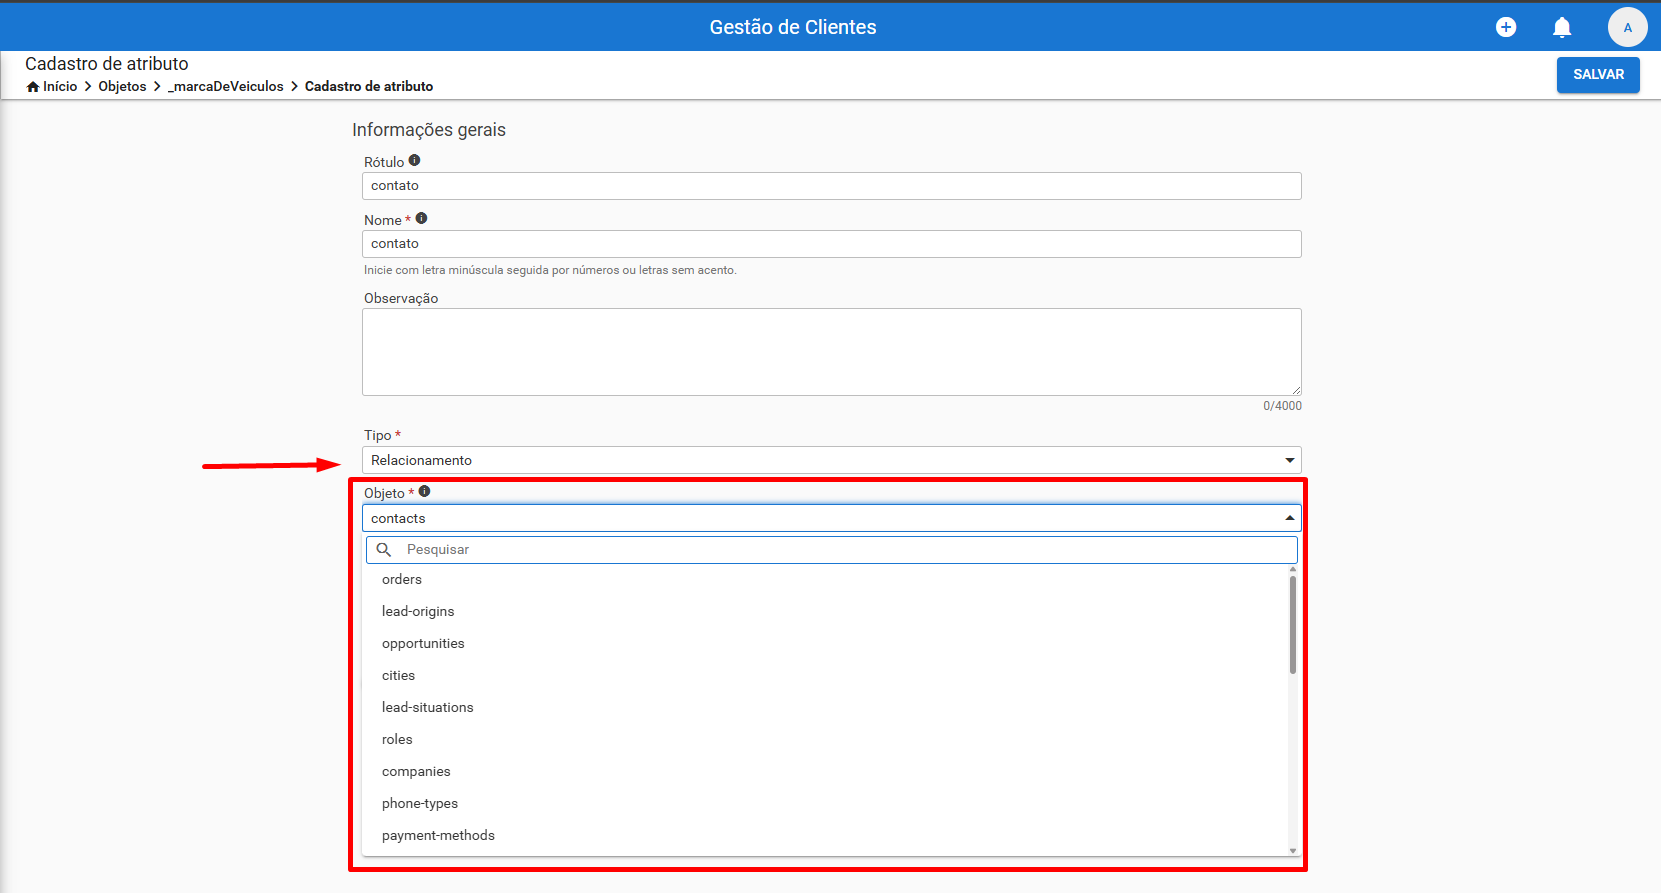Click the info icon next to Rótulo

pos(414,160)
